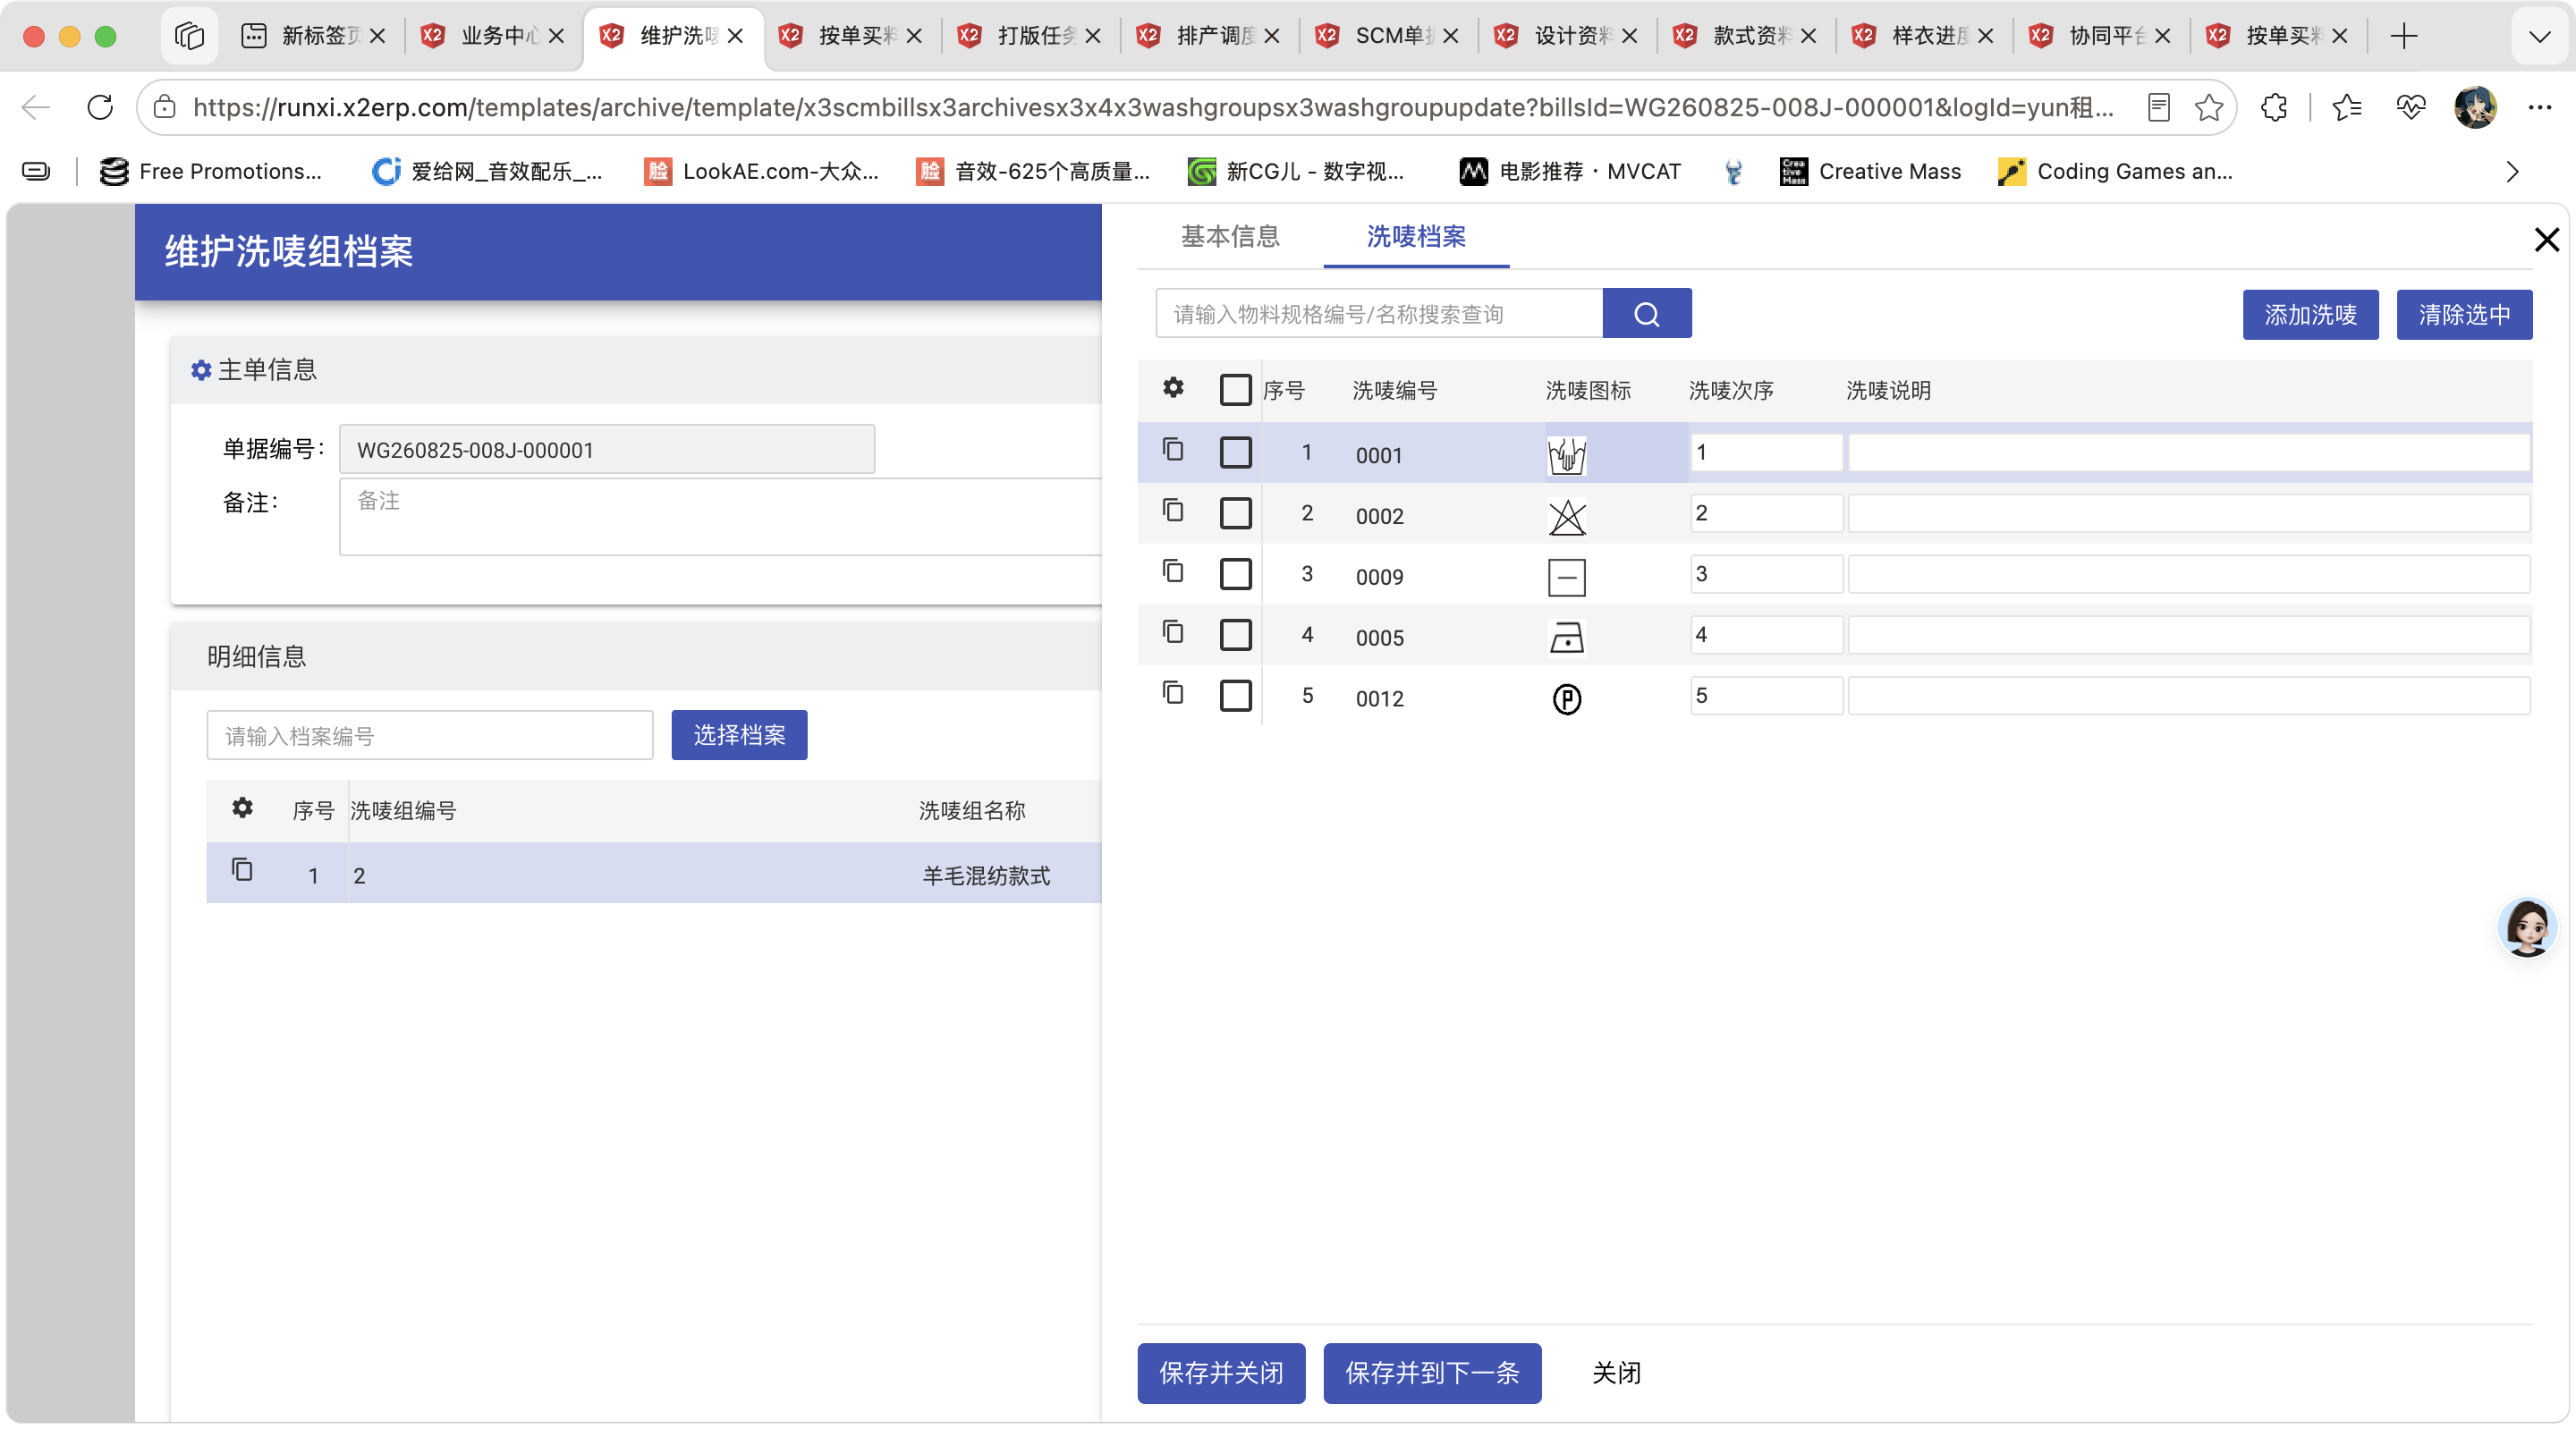
Task: Click 保存并到下一条 button
Action: 1432,1373
